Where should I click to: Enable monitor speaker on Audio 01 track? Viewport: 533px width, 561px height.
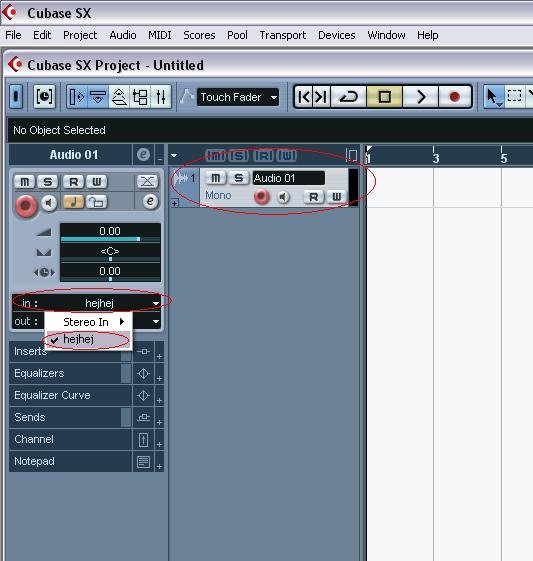click(x=283, y=197)
